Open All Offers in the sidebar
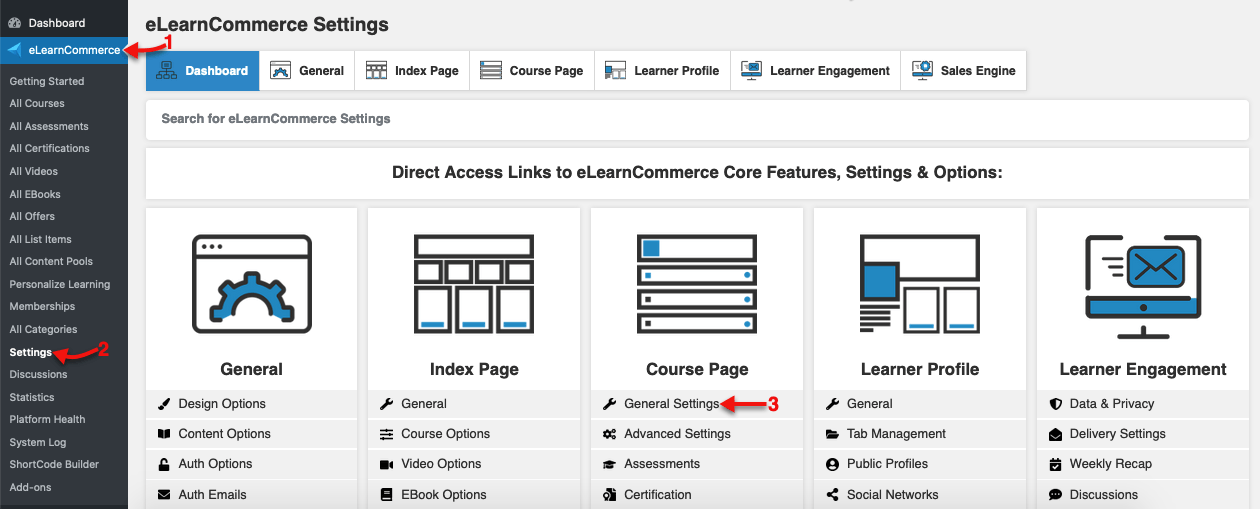1260x509 pixels. pyautogui.click(x=32, y=216)
